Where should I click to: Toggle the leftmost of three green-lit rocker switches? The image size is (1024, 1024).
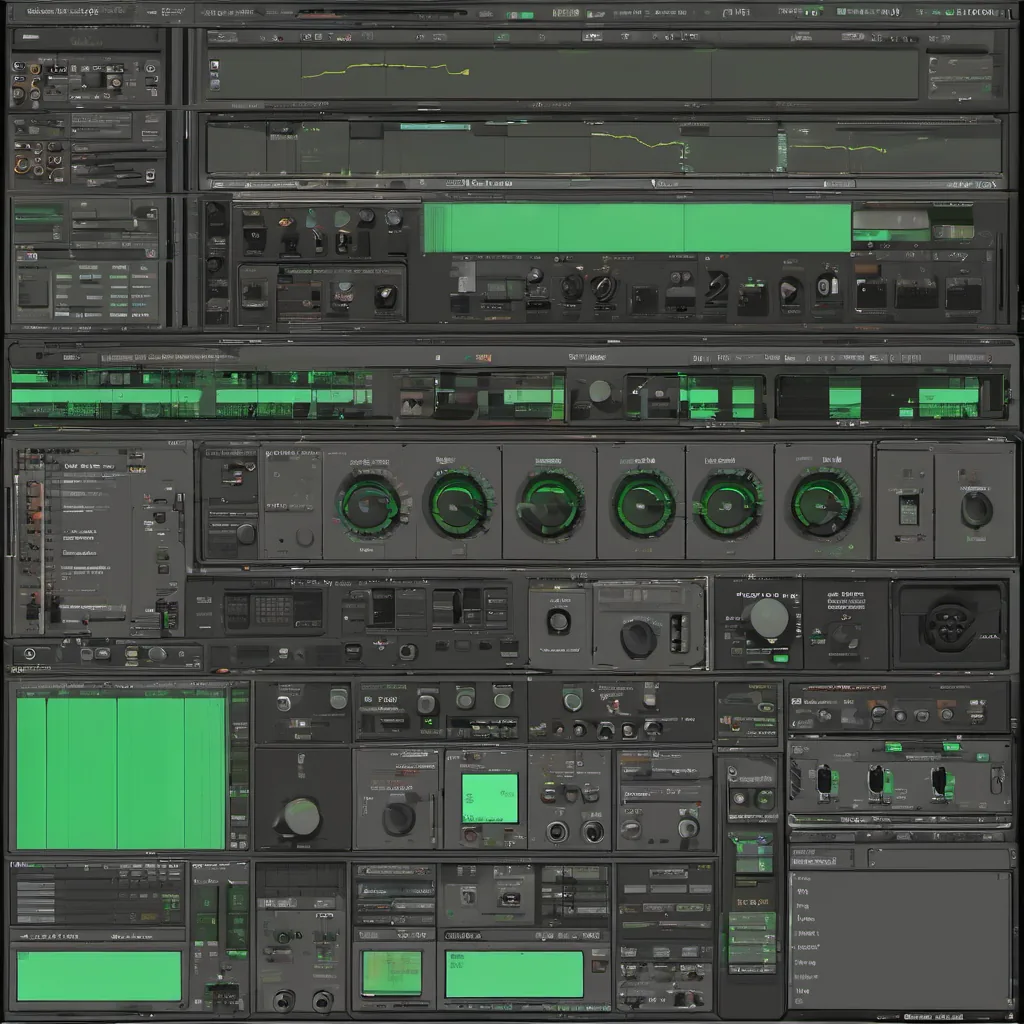824,780
